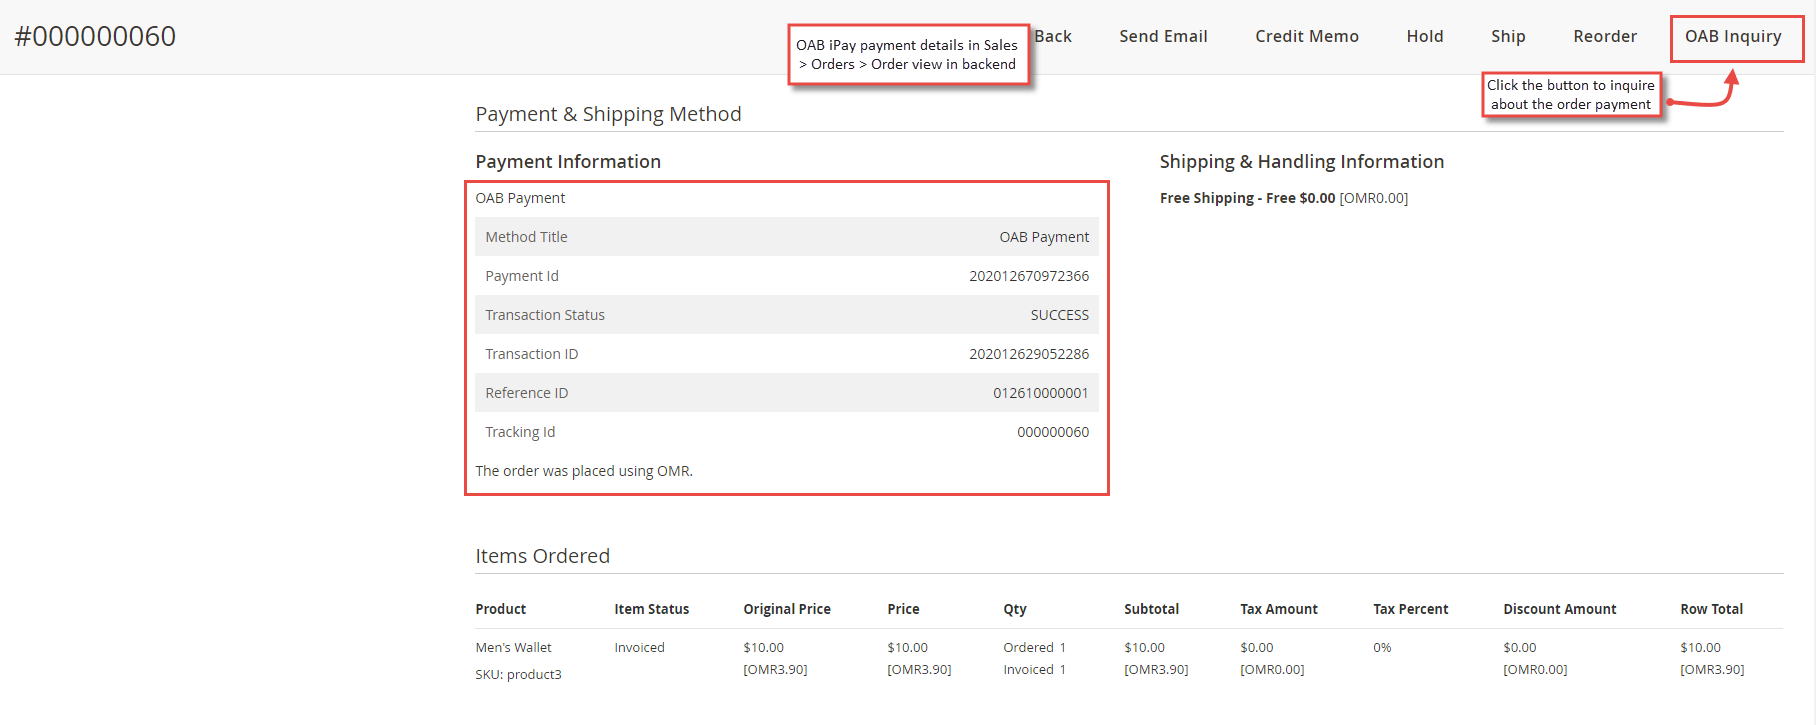1816x725 pixels.
Task: Click the Row Total column header
Action: click(x=1711, y=609)
